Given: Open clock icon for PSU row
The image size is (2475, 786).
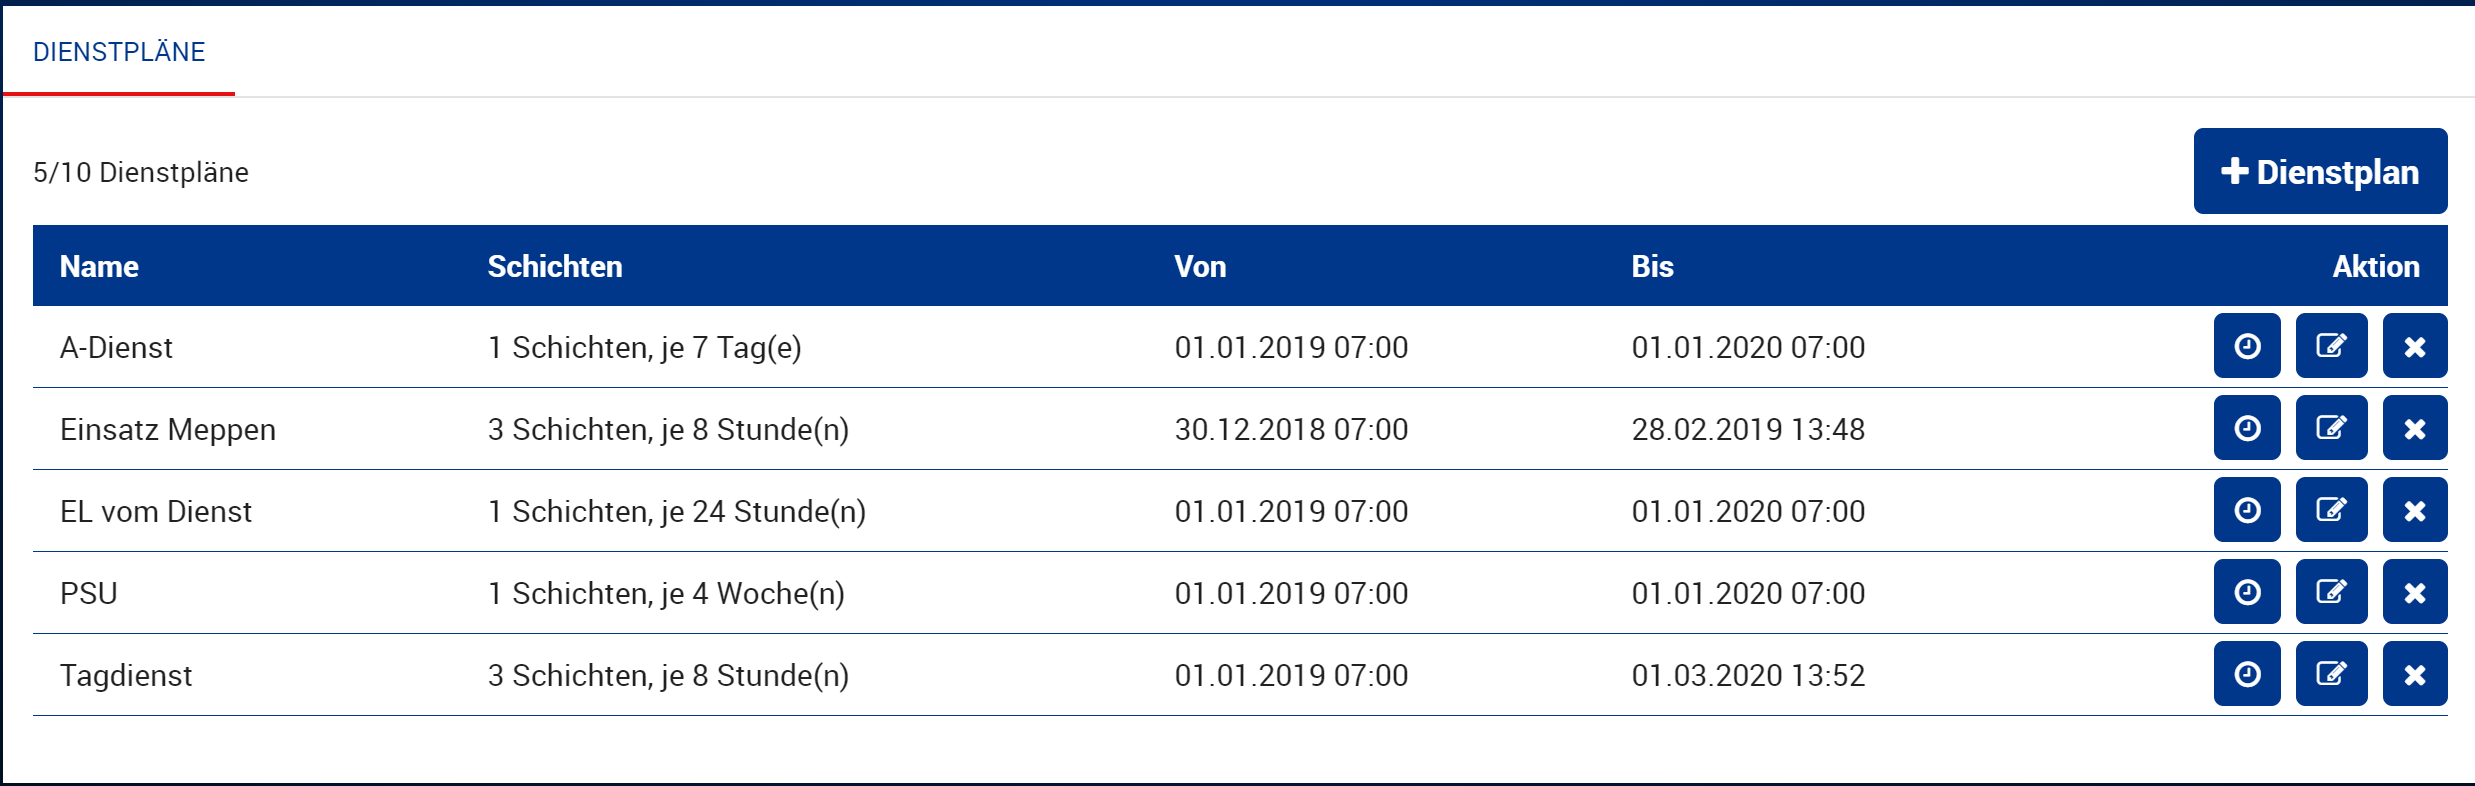Looking at the screenshot, I should pyautogui.click(x=2247, y=592).
